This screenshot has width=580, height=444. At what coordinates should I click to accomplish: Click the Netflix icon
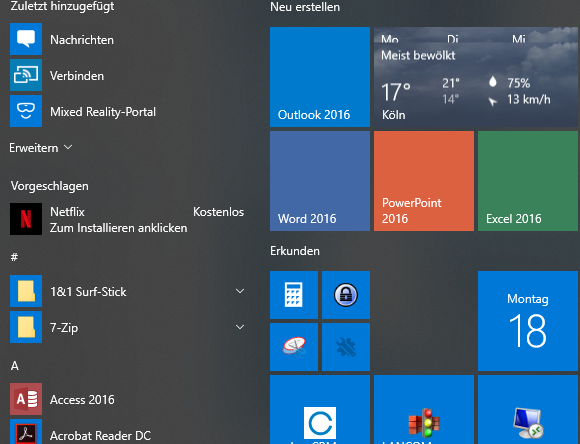click(26, 219)
